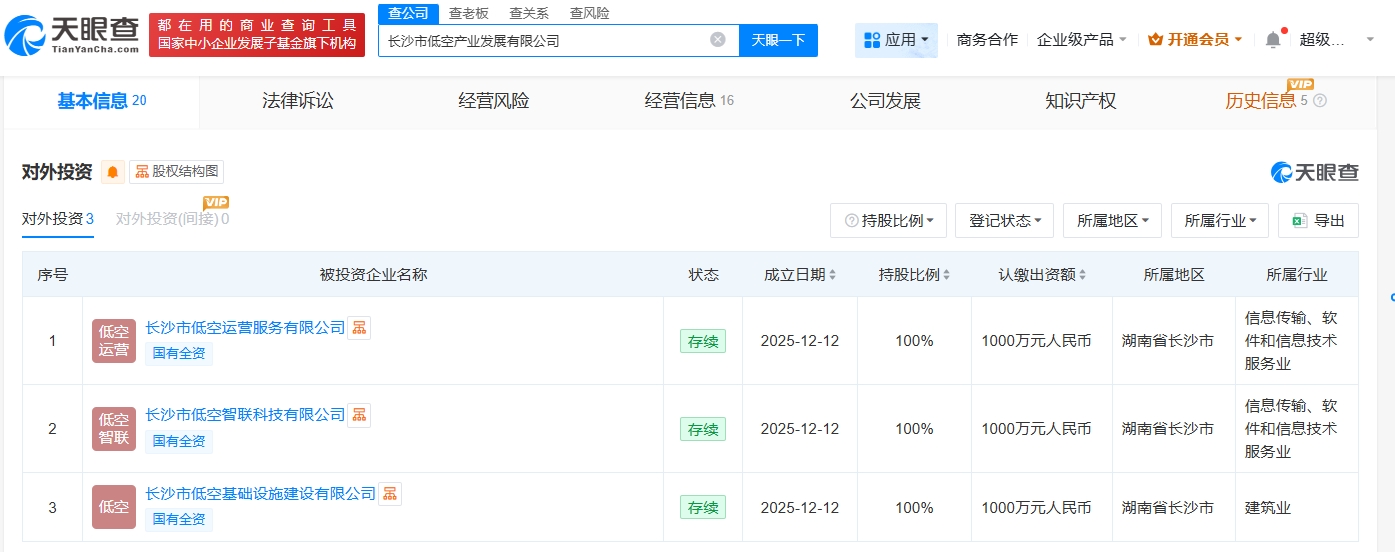Image resolution: width=1395 pixels, height=552 pixels.
Task: Switch to the 法律诉讼 tab
Action: [x=297, y=101]
